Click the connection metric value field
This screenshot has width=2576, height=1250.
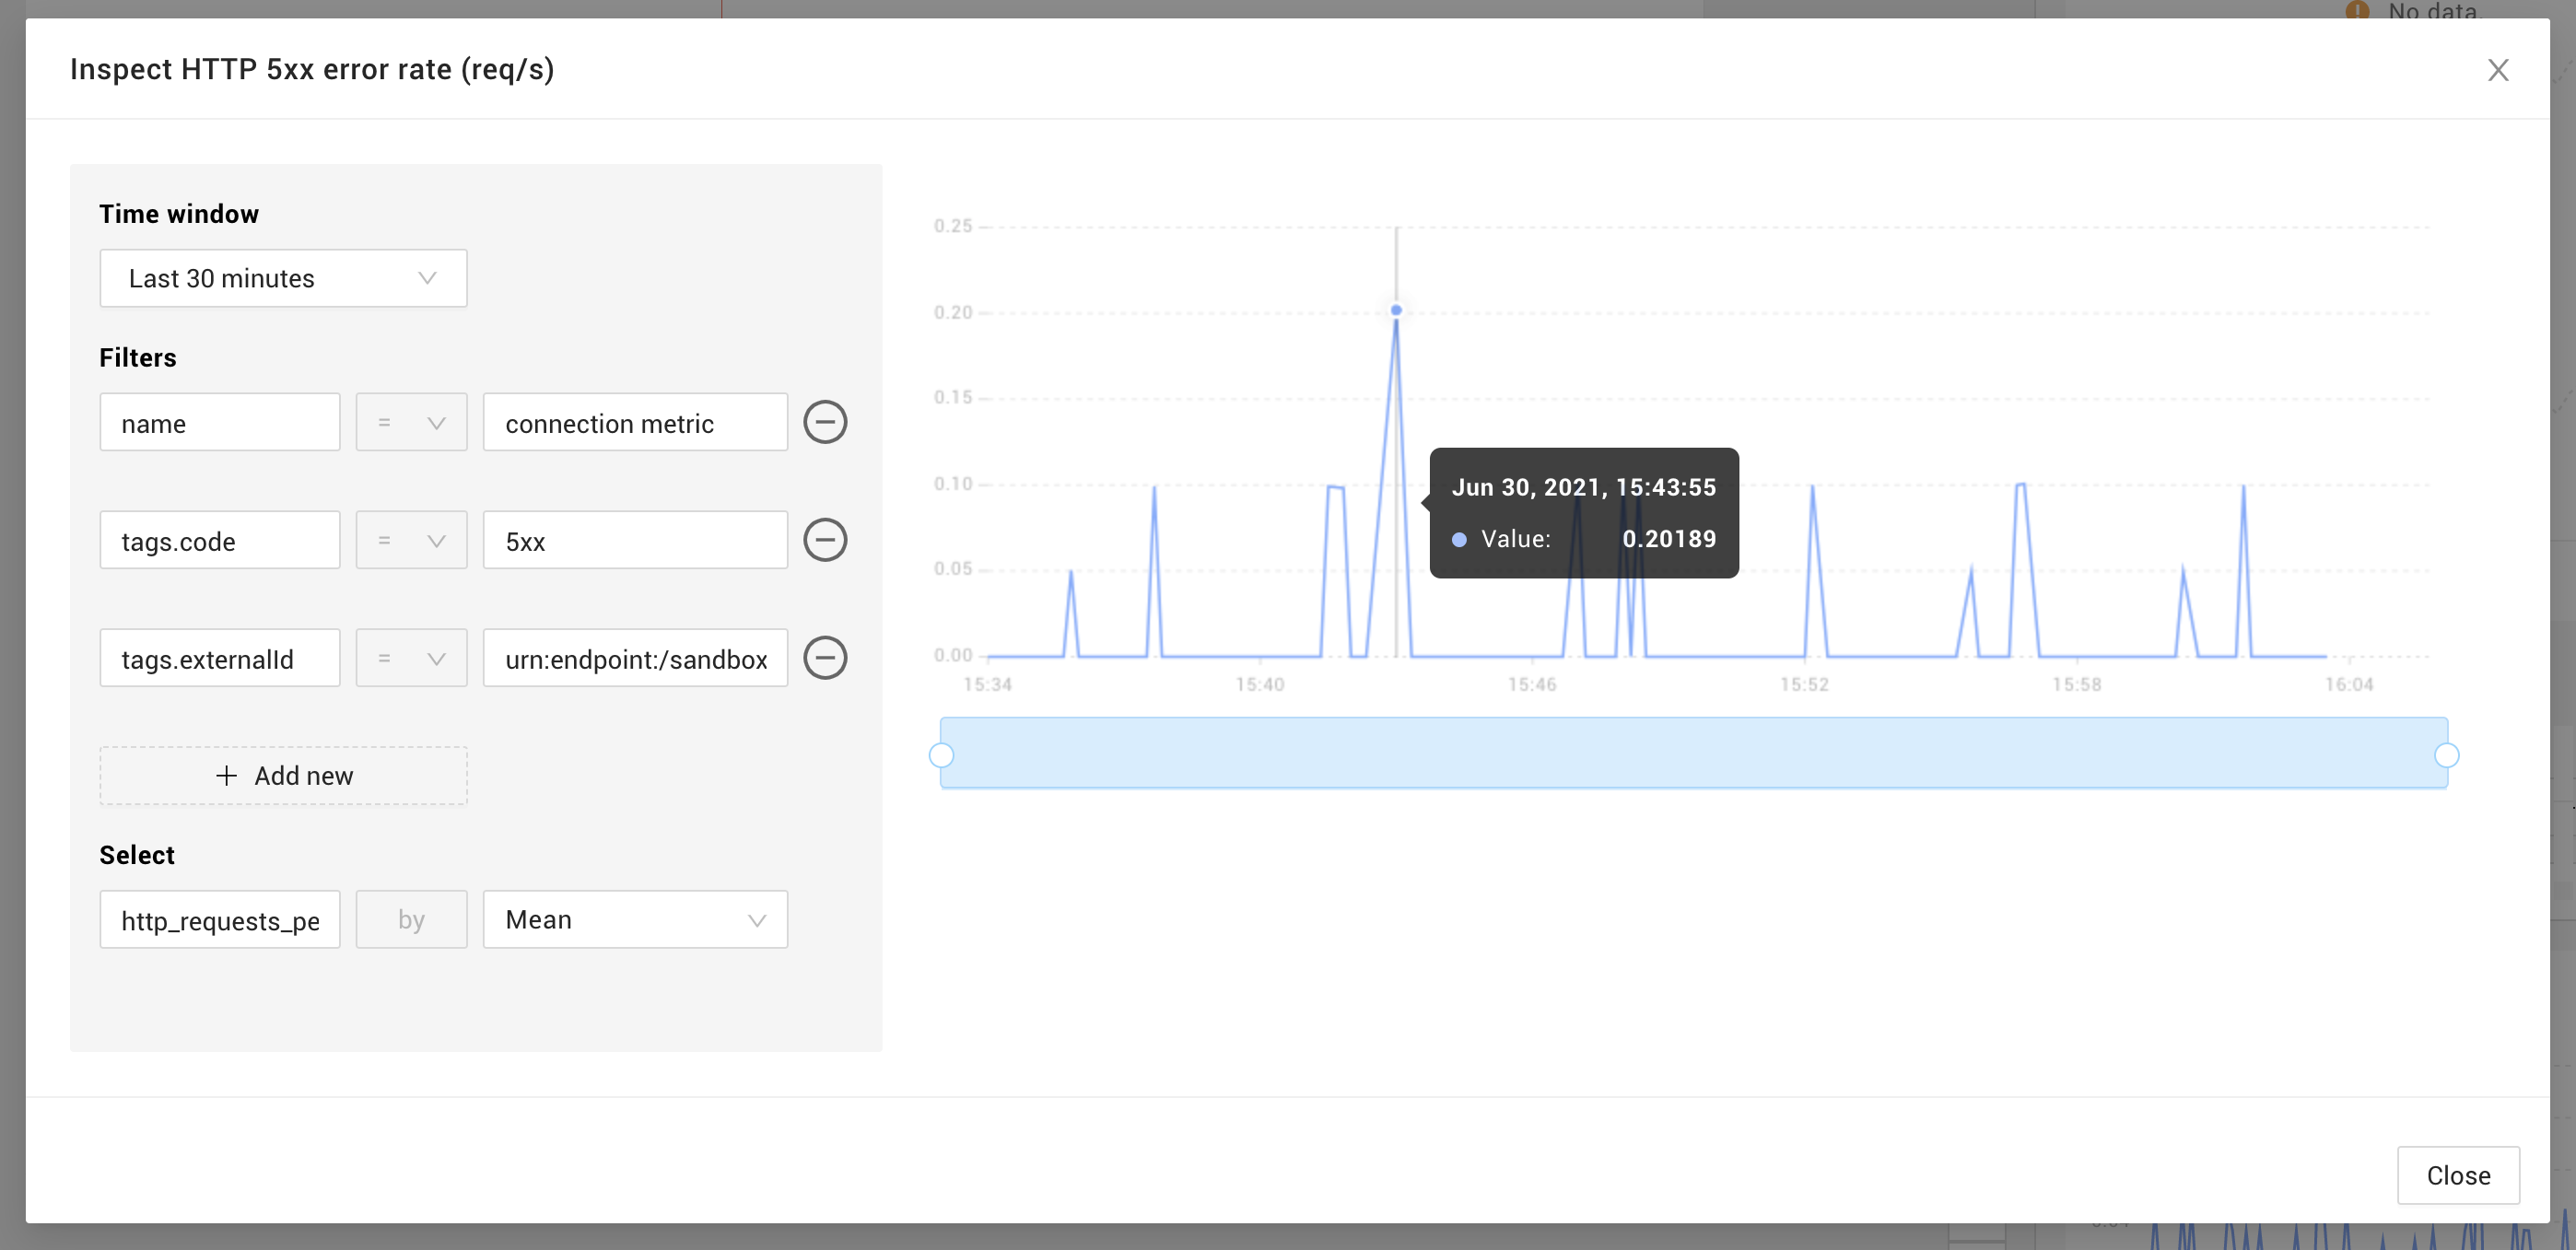[x=635, y=422]
